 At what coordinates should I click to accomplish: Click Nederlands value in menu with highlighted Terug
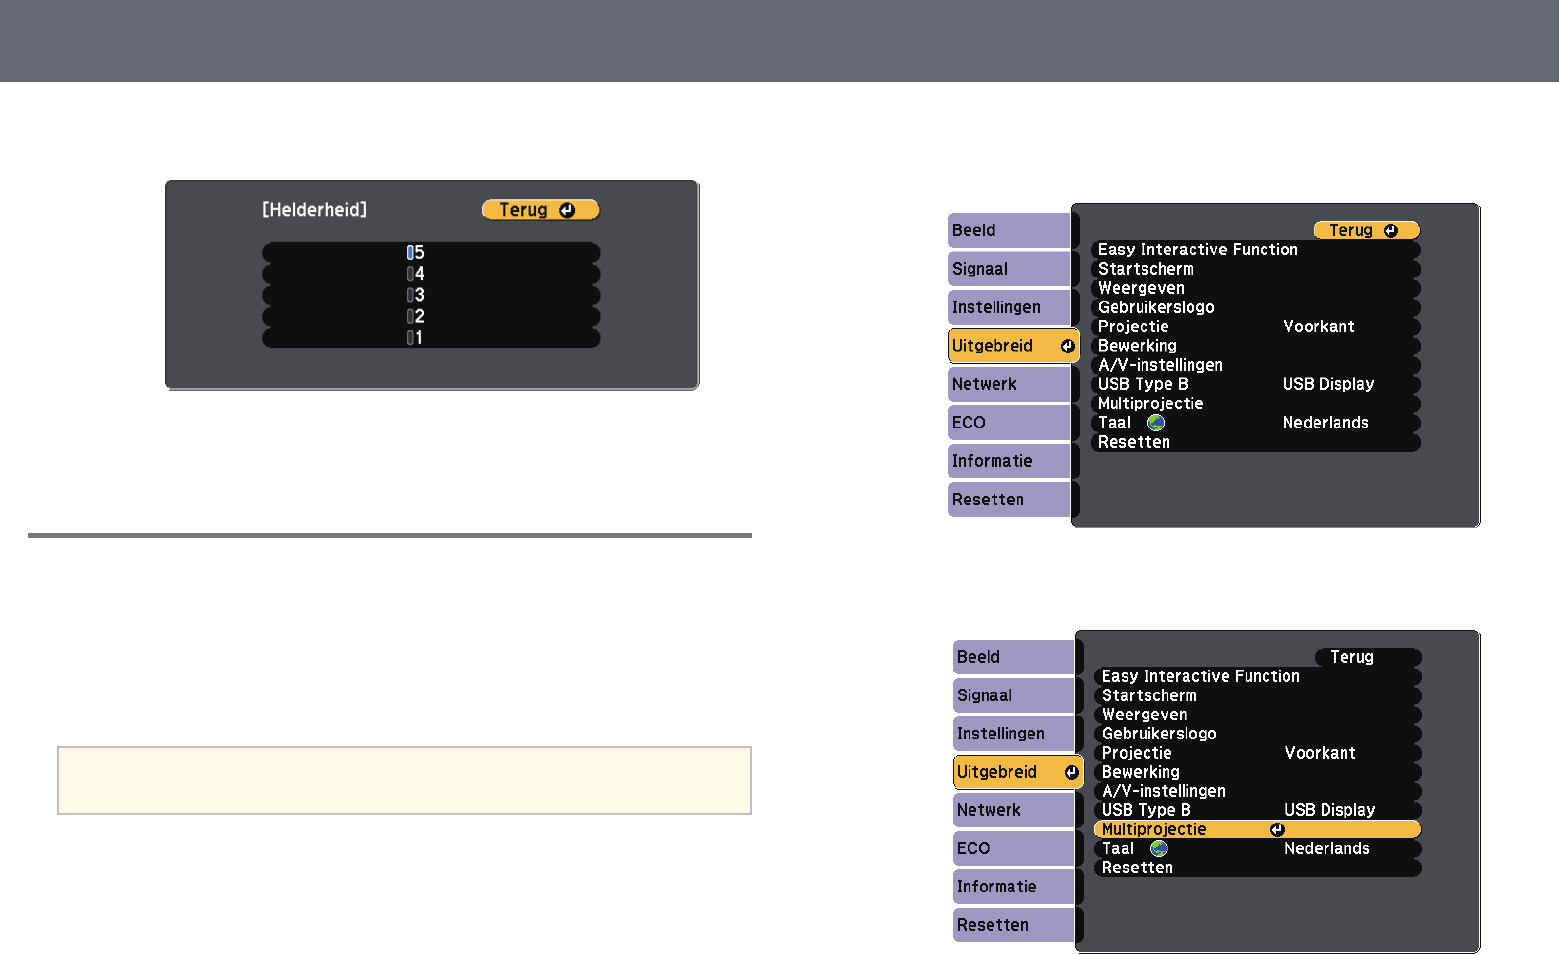(1326, 423)
